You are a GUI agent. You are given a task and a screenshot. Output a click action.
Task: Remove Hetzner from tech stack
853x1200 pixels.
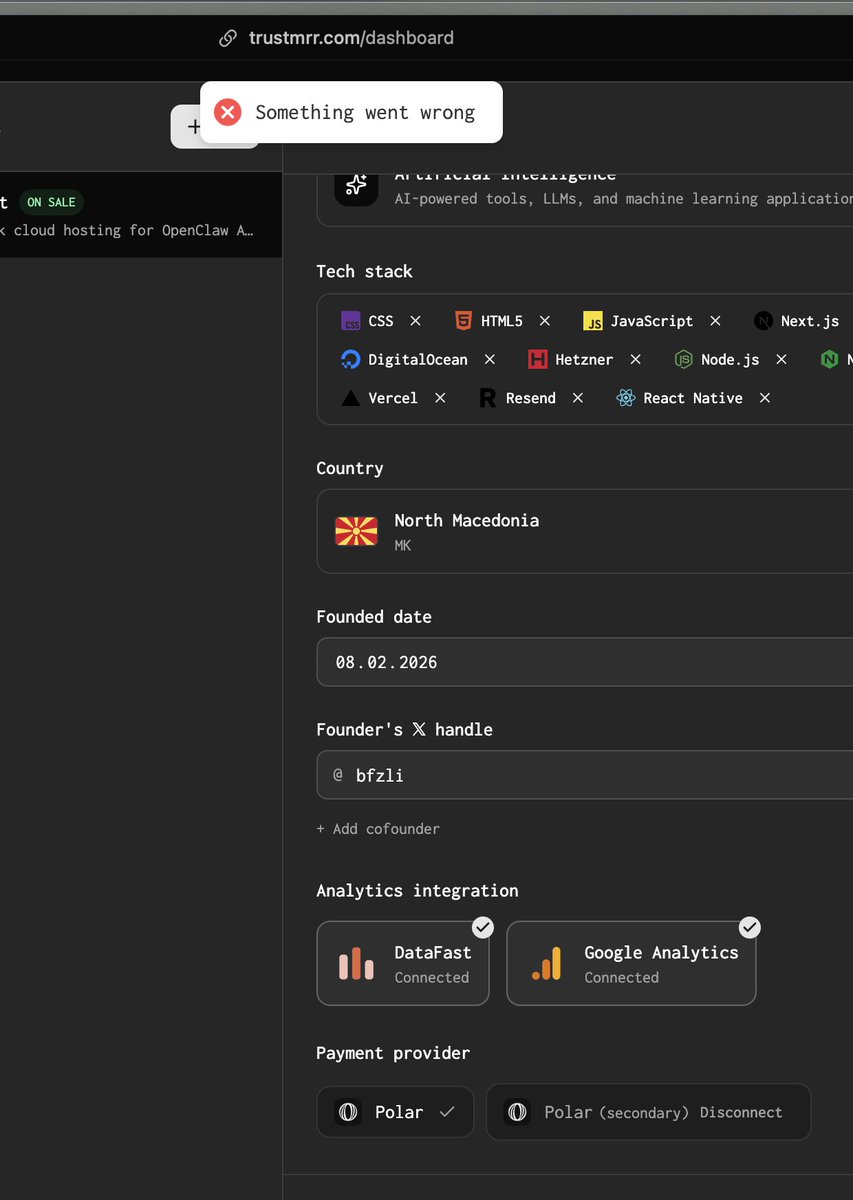[x=635, y=359]
